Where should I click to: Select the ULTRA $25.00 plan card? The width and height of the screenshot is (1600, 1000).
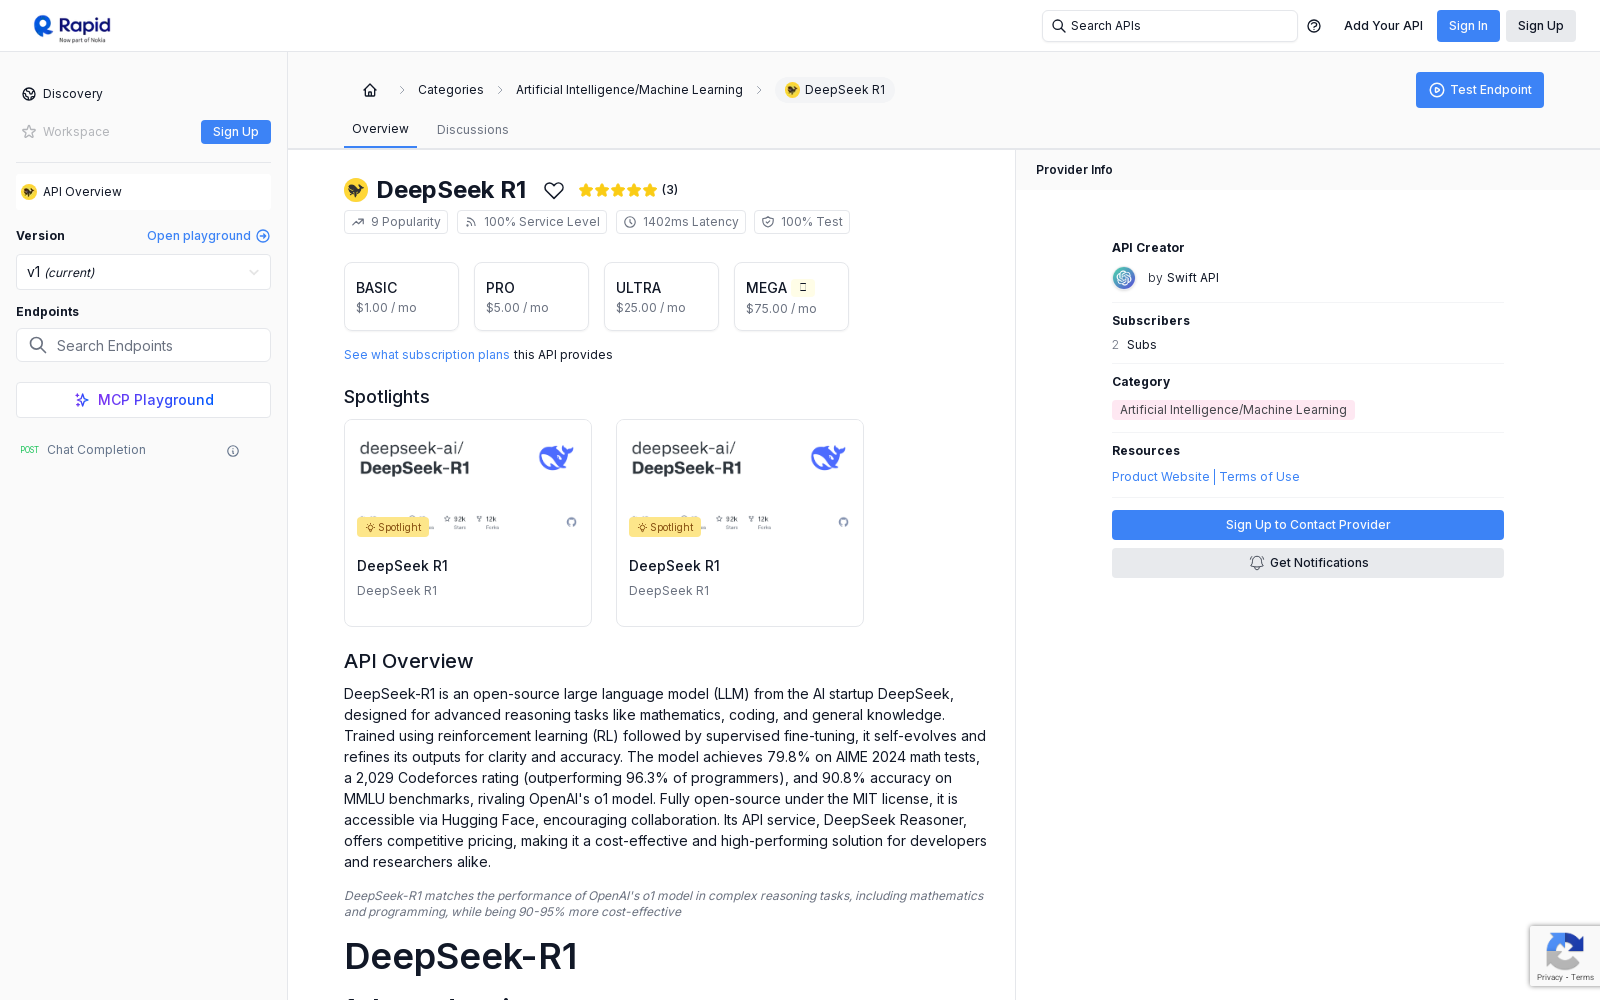[x=661, y=296]
